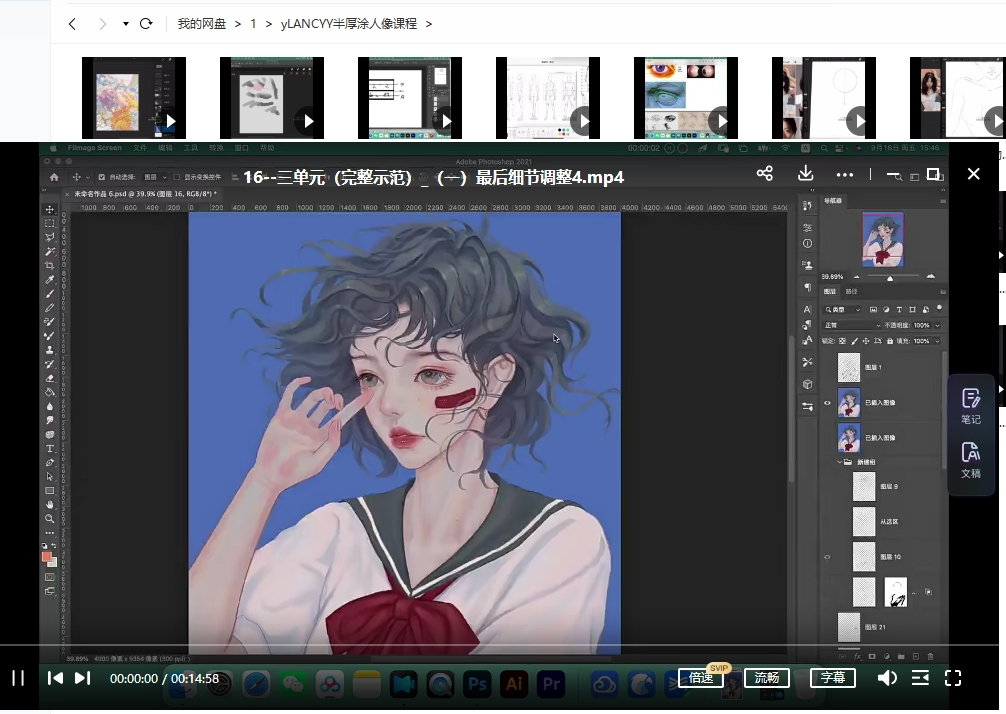The width and height of the screenshot is (1006, 714).
Task: Select the Magic Wand tool
Action: tap(49, 251)
